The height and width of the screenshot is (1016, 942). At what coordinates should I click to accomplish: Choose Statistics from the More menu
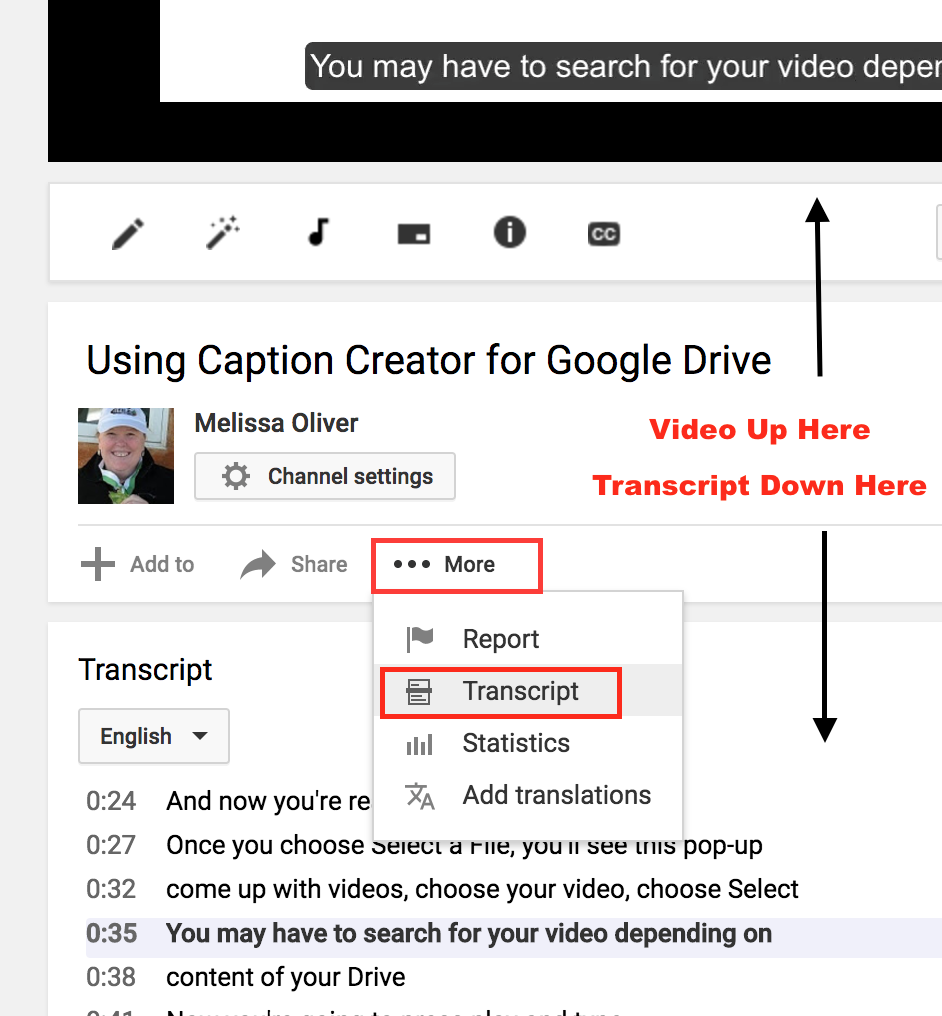coord(528,744)
